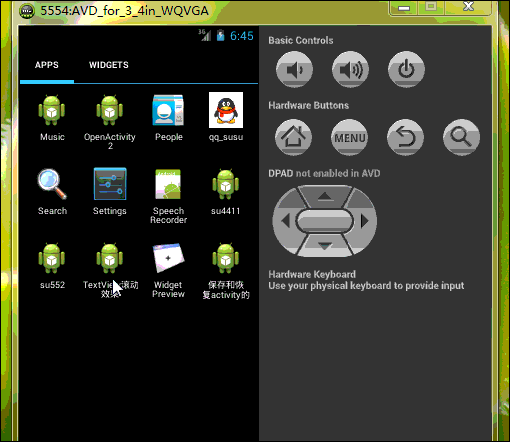This screenshot has width=510, height=442.
Task: Click the DPAD right arrow
Action: pyautogui.click(x=365, y=221)
